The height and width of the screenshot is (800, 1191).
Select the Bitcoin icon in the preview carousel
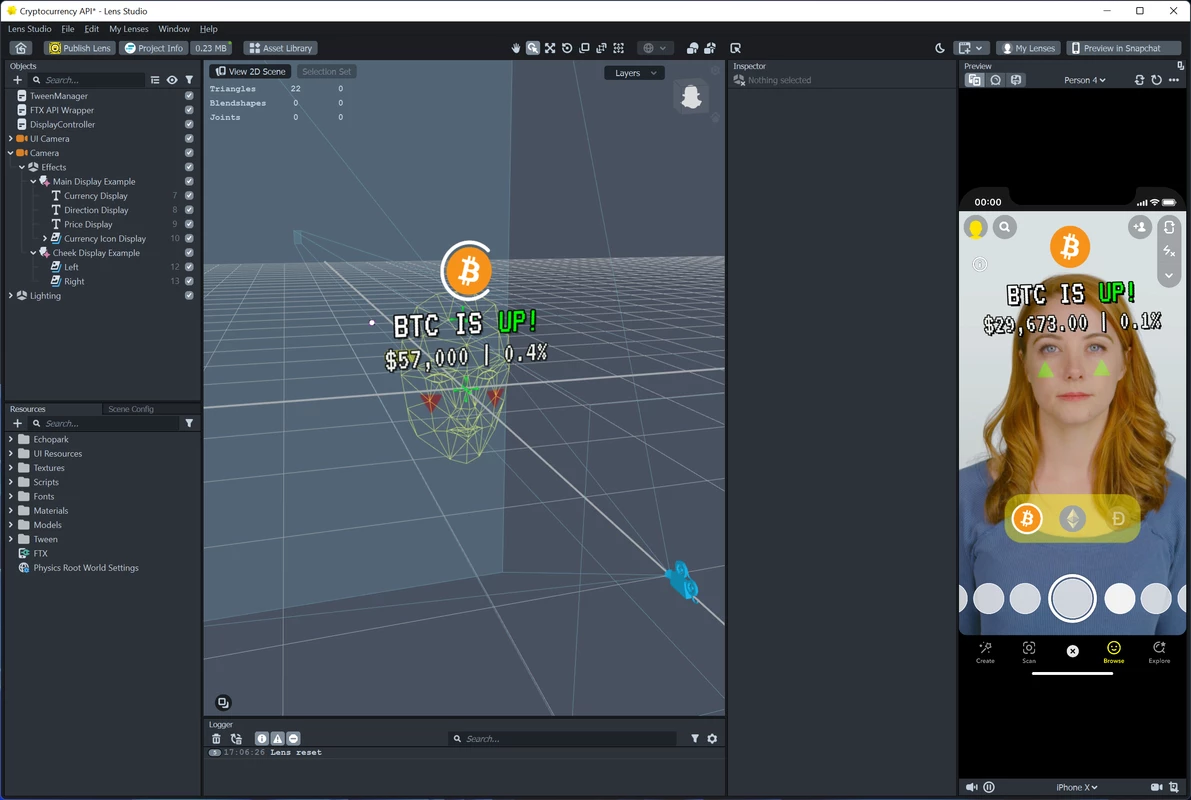(x=1027, y=519)
